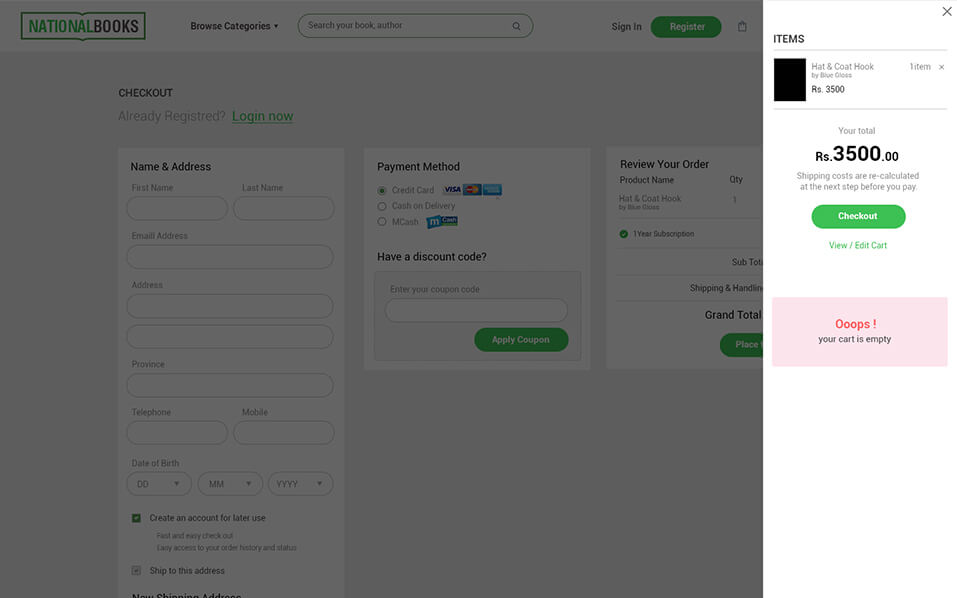The height and width of the screenshot is (598, 957).
Task: Click the Sign In menu item
Action: [x=626, y=27]
